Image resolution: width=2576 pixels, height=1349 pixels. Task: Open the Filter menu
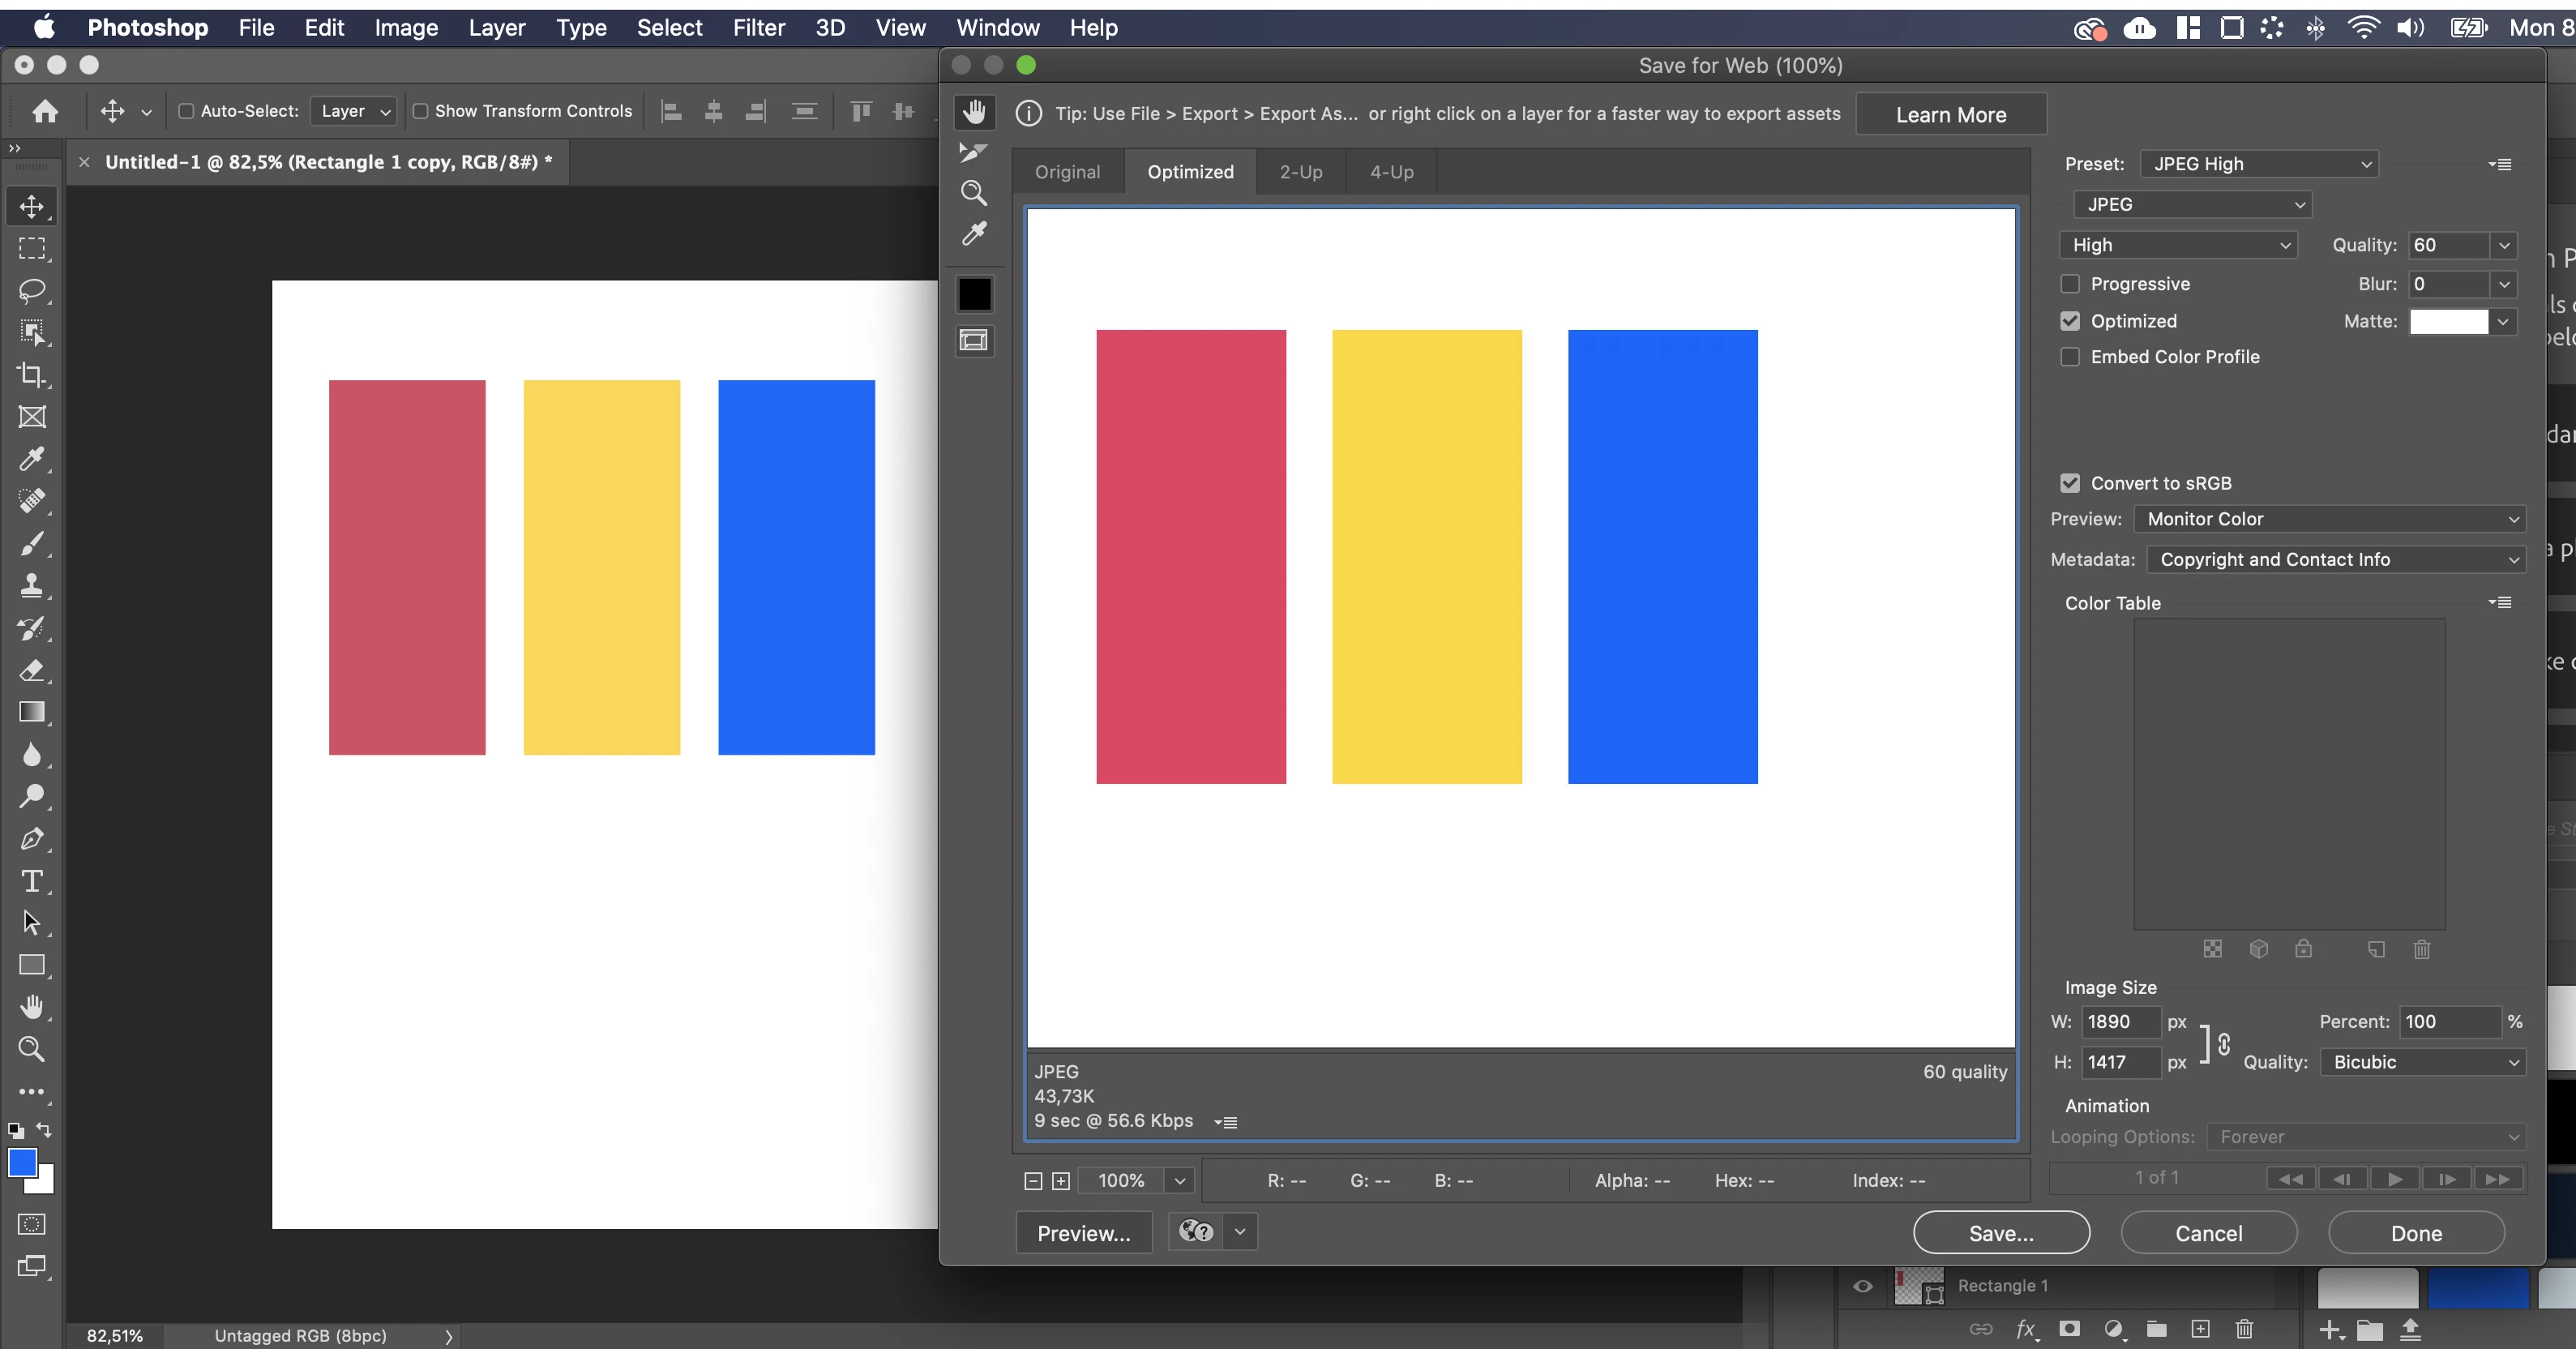point(758,28)
